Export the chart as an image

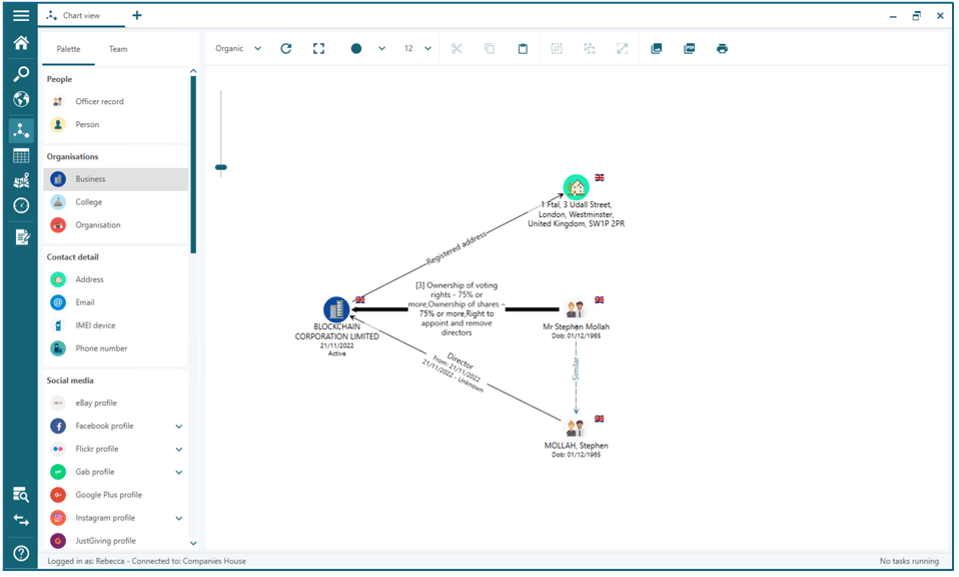click(656, 48)
